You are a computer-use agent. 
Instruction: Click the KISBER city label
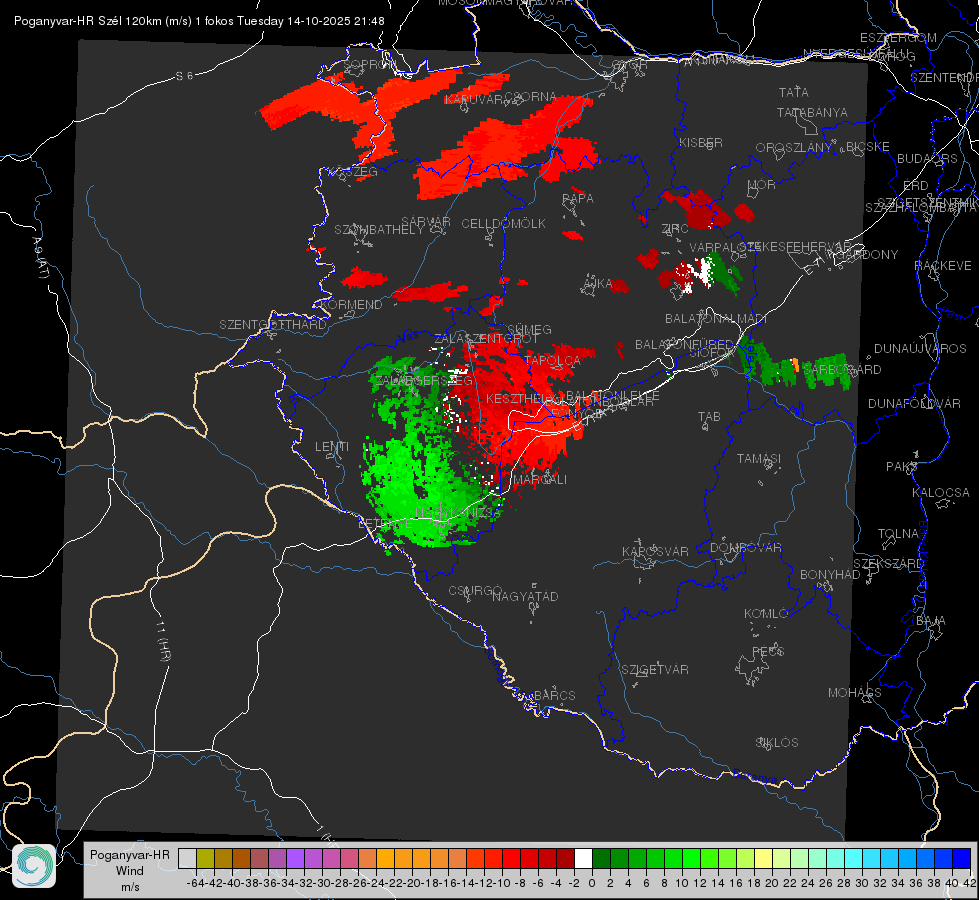701,142
